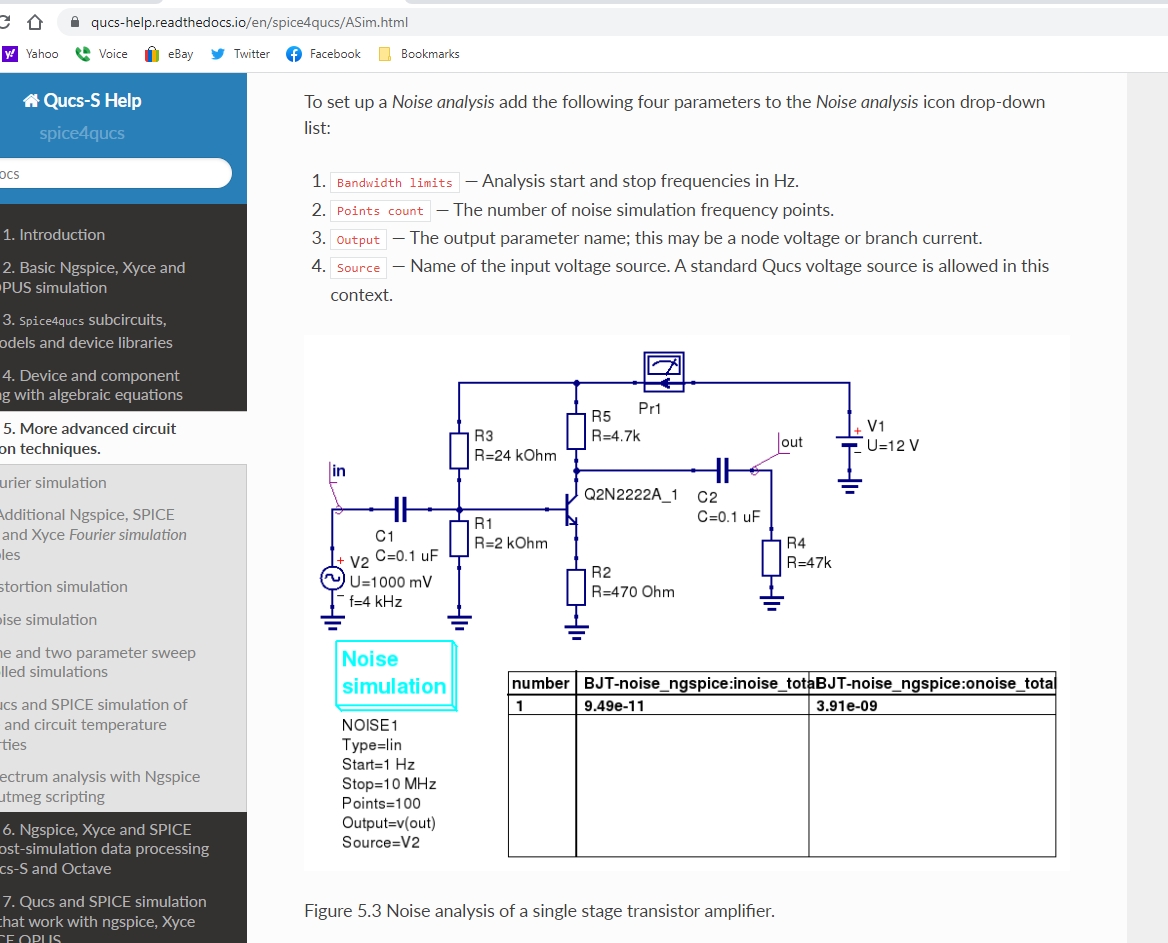This screenshot has height=943, width=1168.
Task: Open the Twitter bookmark
Action: [240, 54]
